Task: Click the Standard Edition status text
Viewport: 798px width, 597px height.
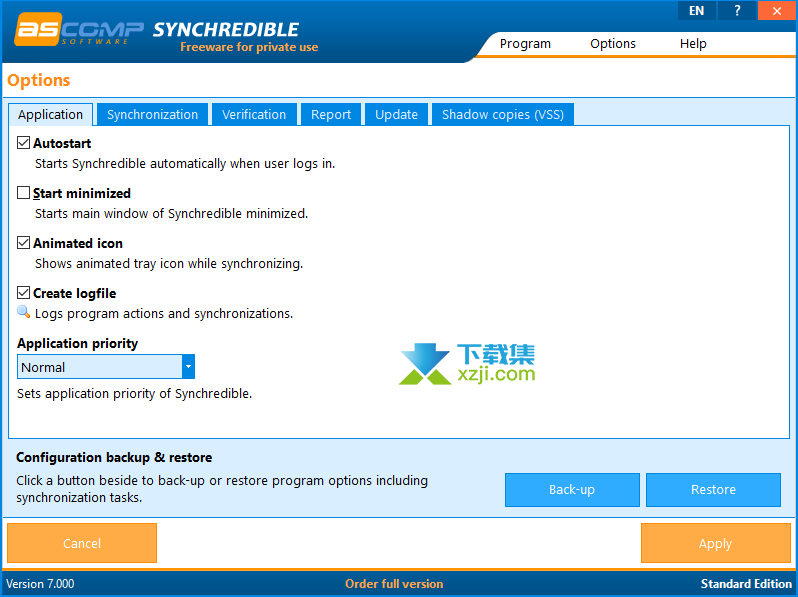Action: click(746, 584)
